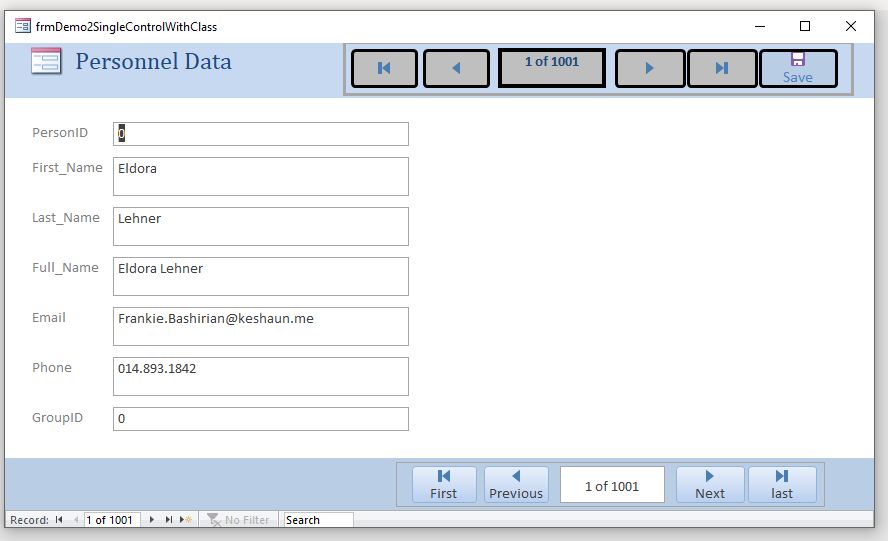
Task: Edit the Phone field 014.893.1842
Action: point(261,376)
